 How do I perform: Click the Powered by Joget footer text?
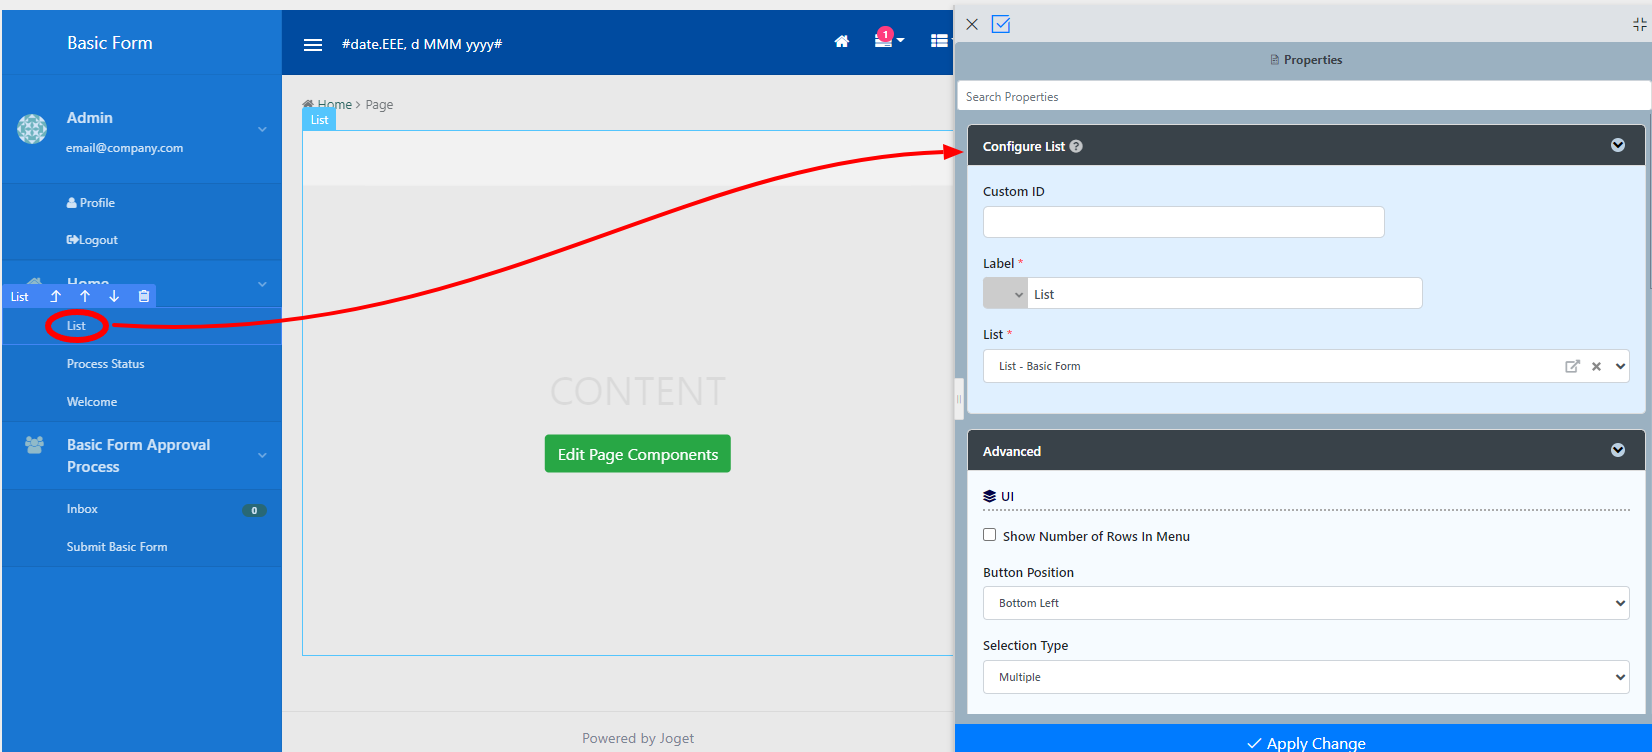(x=638, y=738)
